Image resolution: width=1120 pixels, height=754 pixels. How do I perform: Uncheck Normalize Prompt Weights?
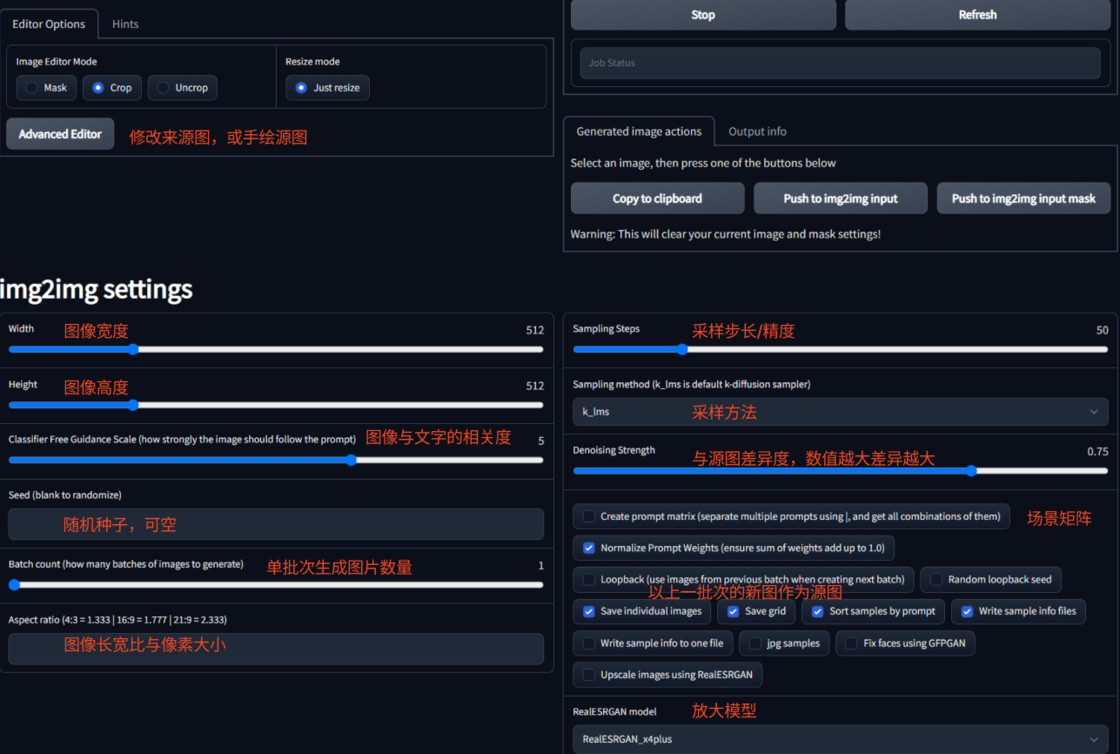click(x=590, y=548)
